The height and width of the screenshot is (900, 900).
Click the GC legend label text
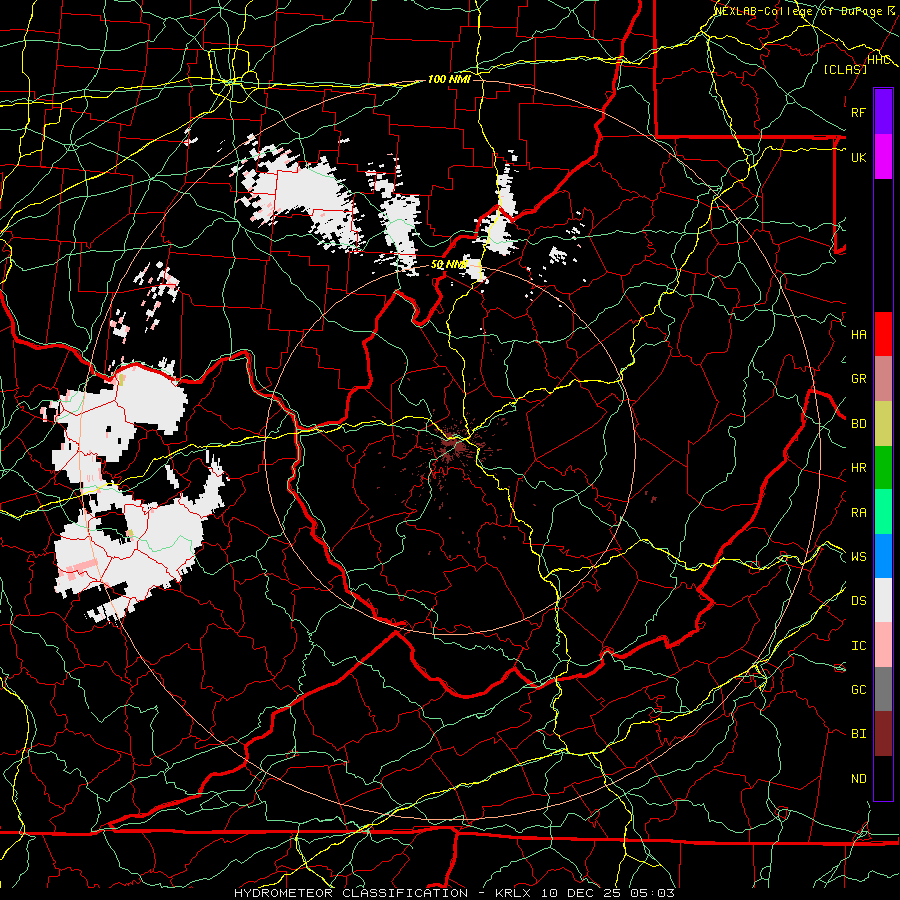point(858,689)
